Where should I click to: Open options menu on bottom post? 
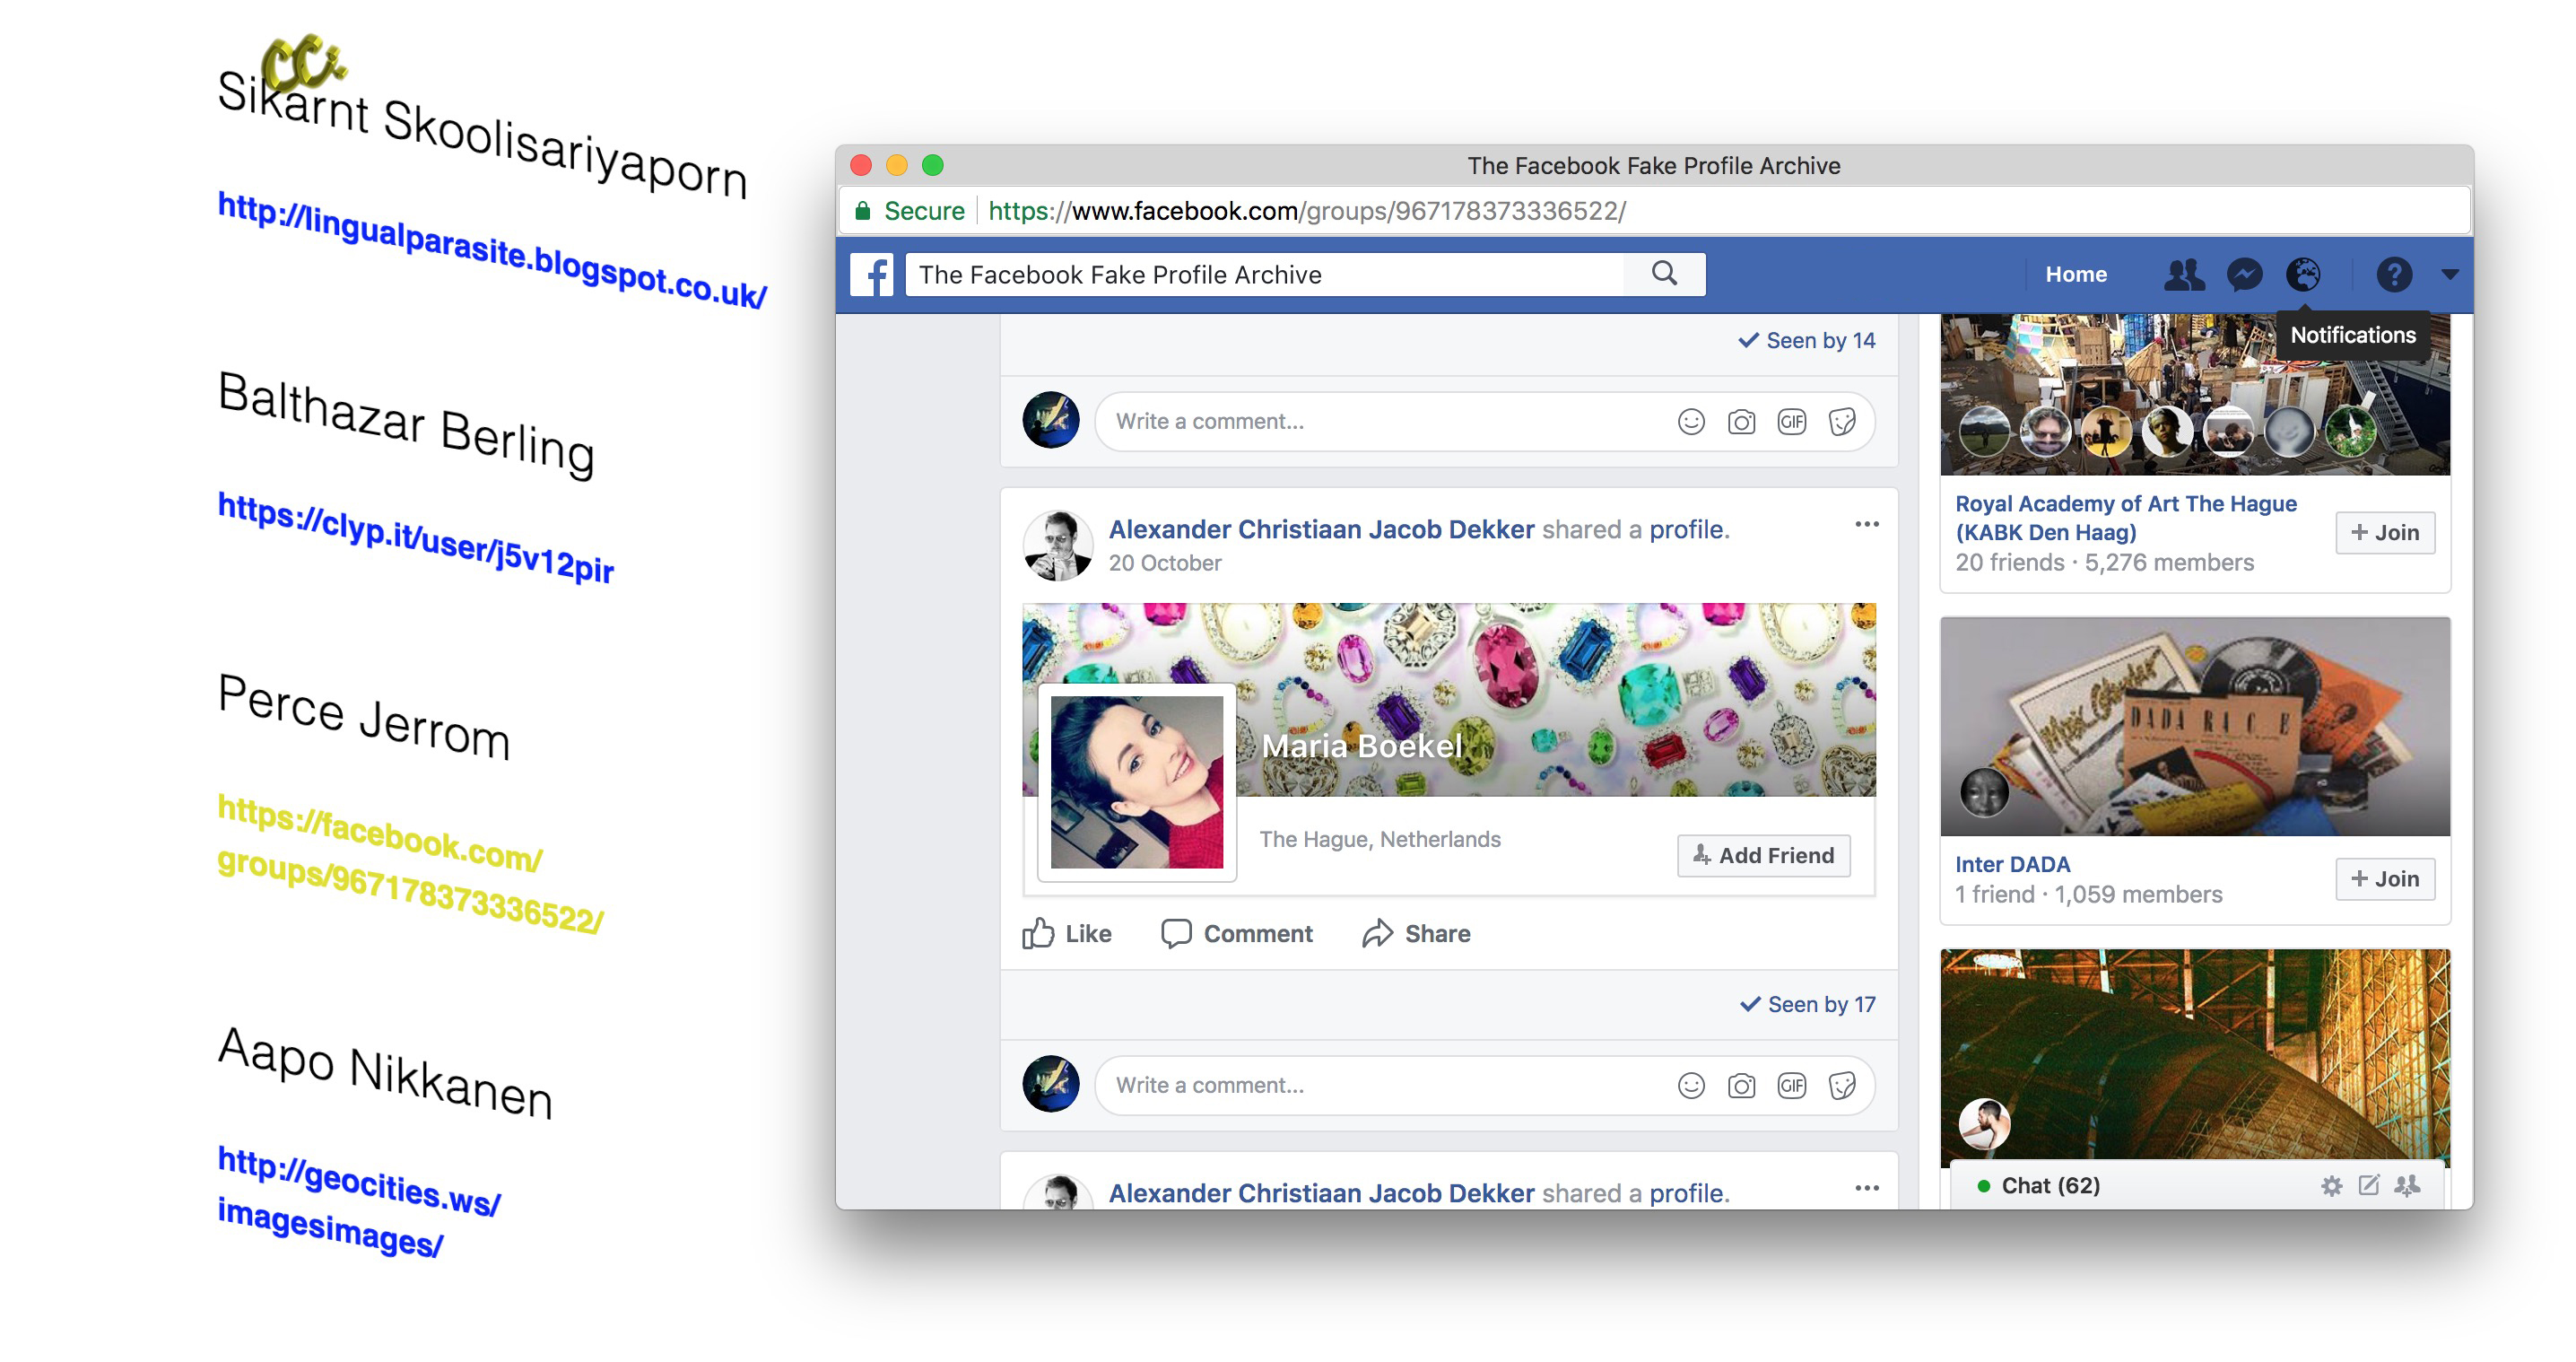[x=1866, y=1188]
